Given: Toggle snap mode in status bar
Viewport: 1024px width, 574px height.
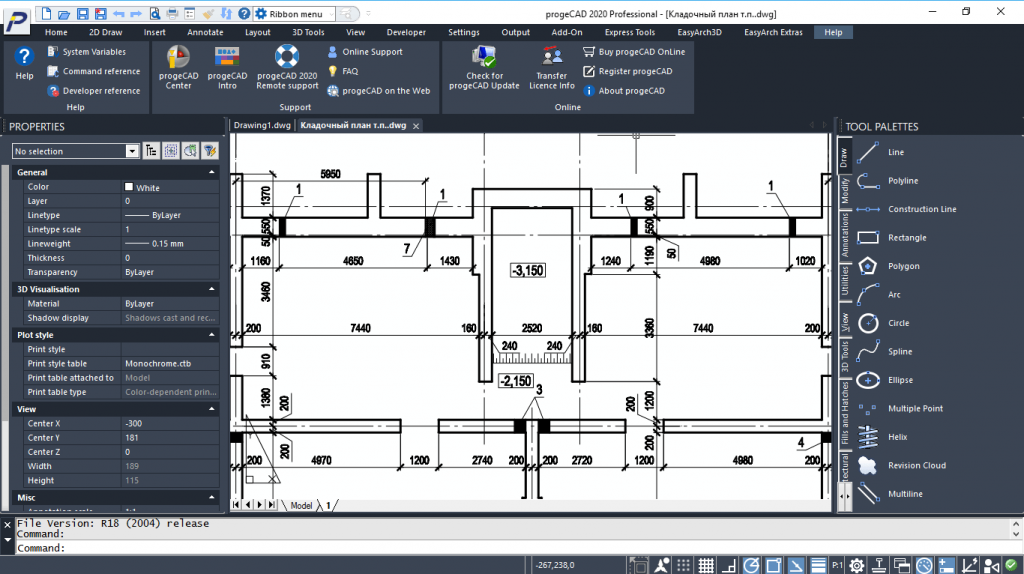Looking at the screenshot, I should (684, 566).
